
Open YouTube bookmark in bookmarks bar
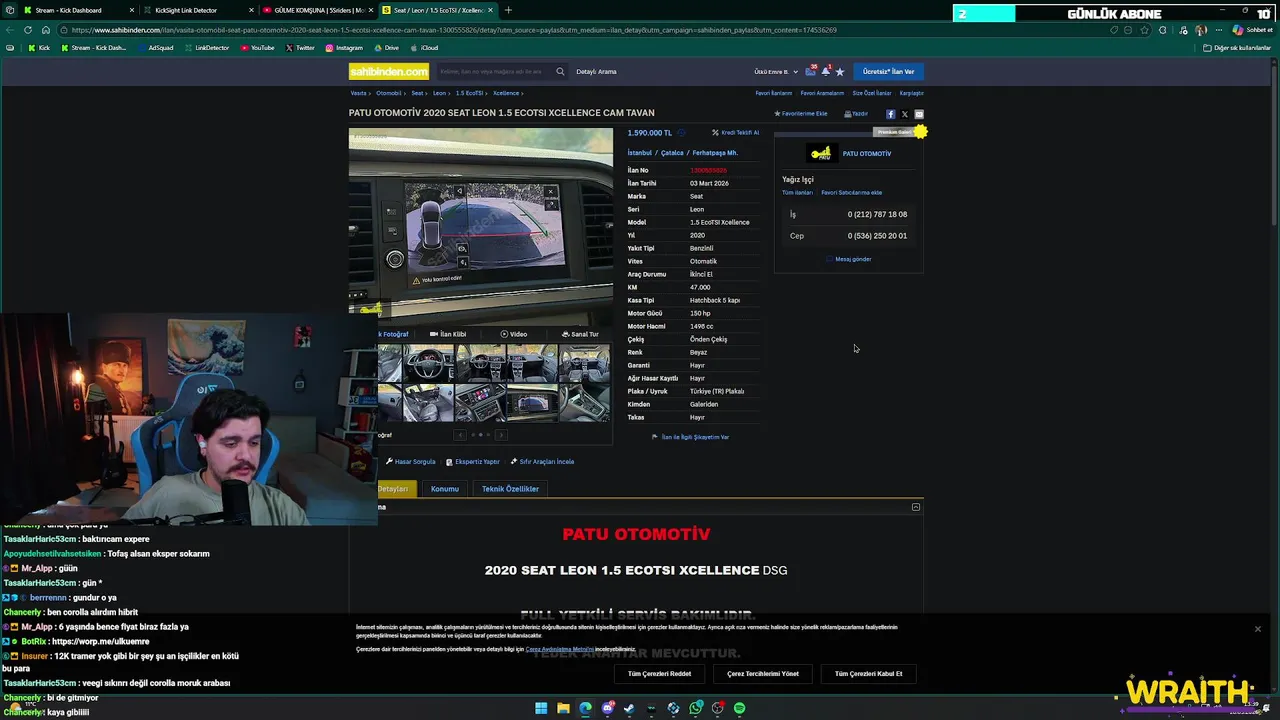258,48
